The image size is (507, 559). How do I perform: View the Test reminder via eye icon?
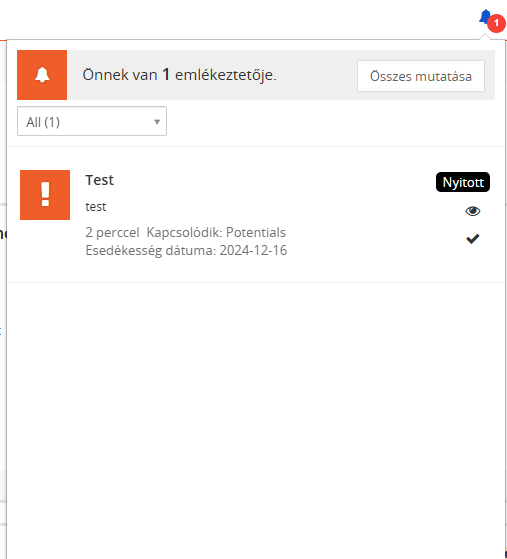coord(473,211)
